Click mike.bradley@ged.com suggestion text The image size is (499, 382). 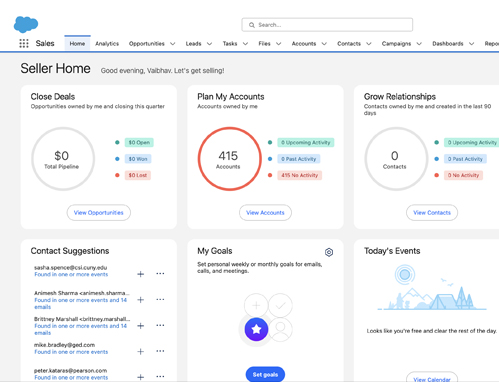[x=64, y=345]
